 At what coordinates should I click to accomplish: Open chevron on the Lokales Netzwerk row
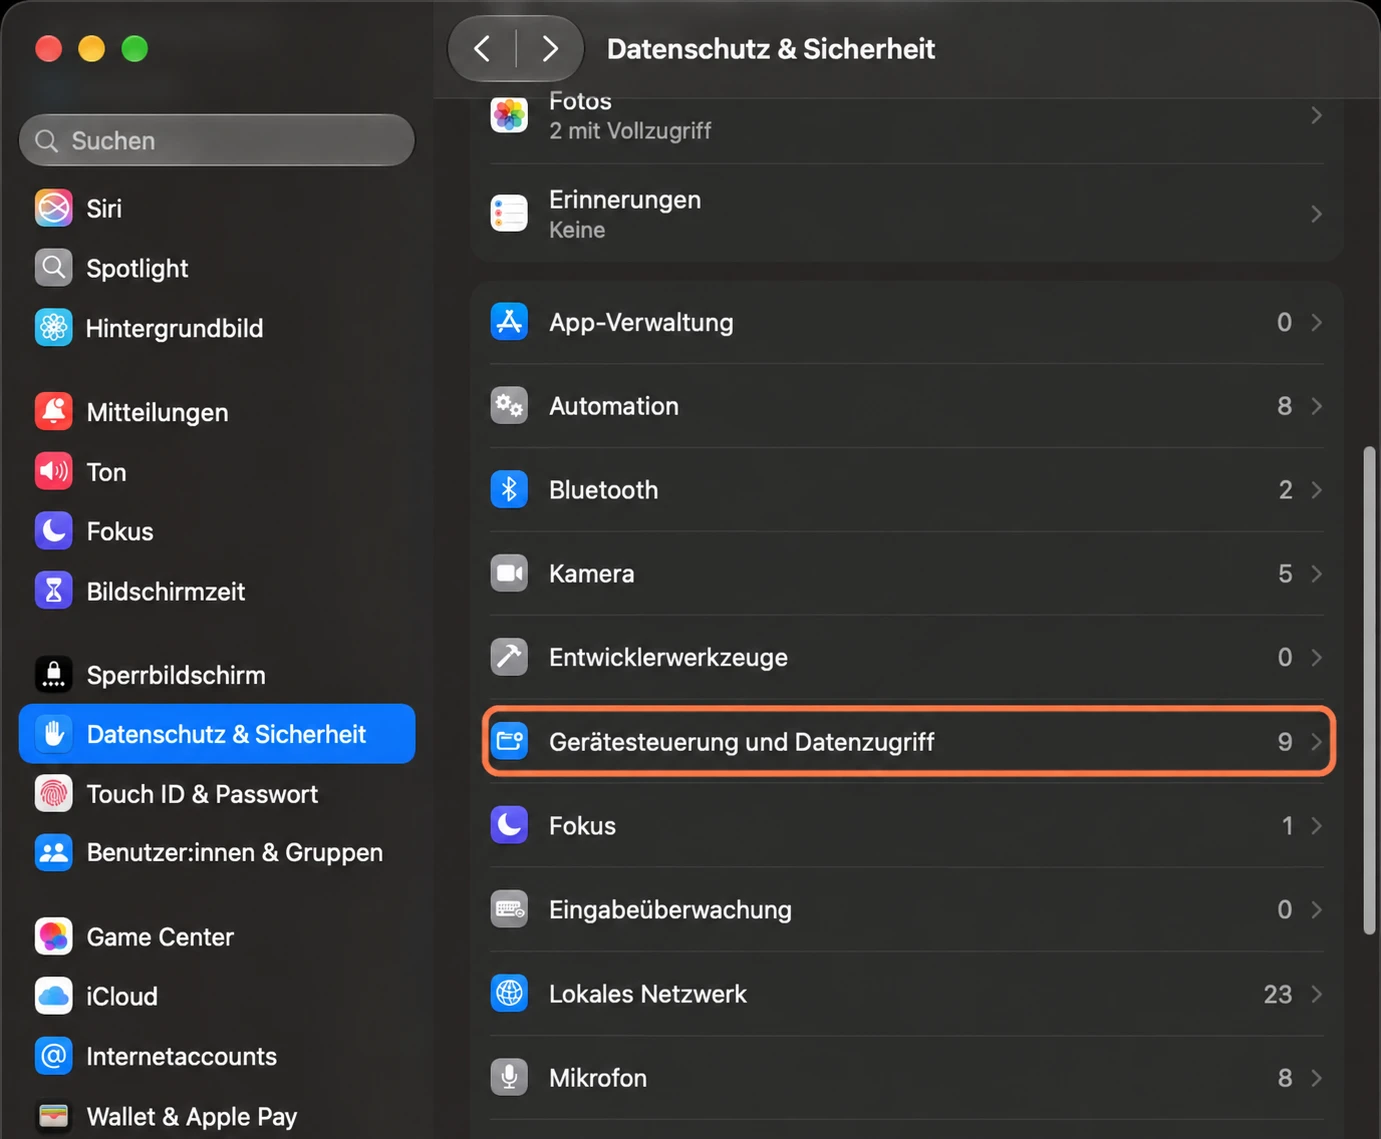tap(1316, 994)
